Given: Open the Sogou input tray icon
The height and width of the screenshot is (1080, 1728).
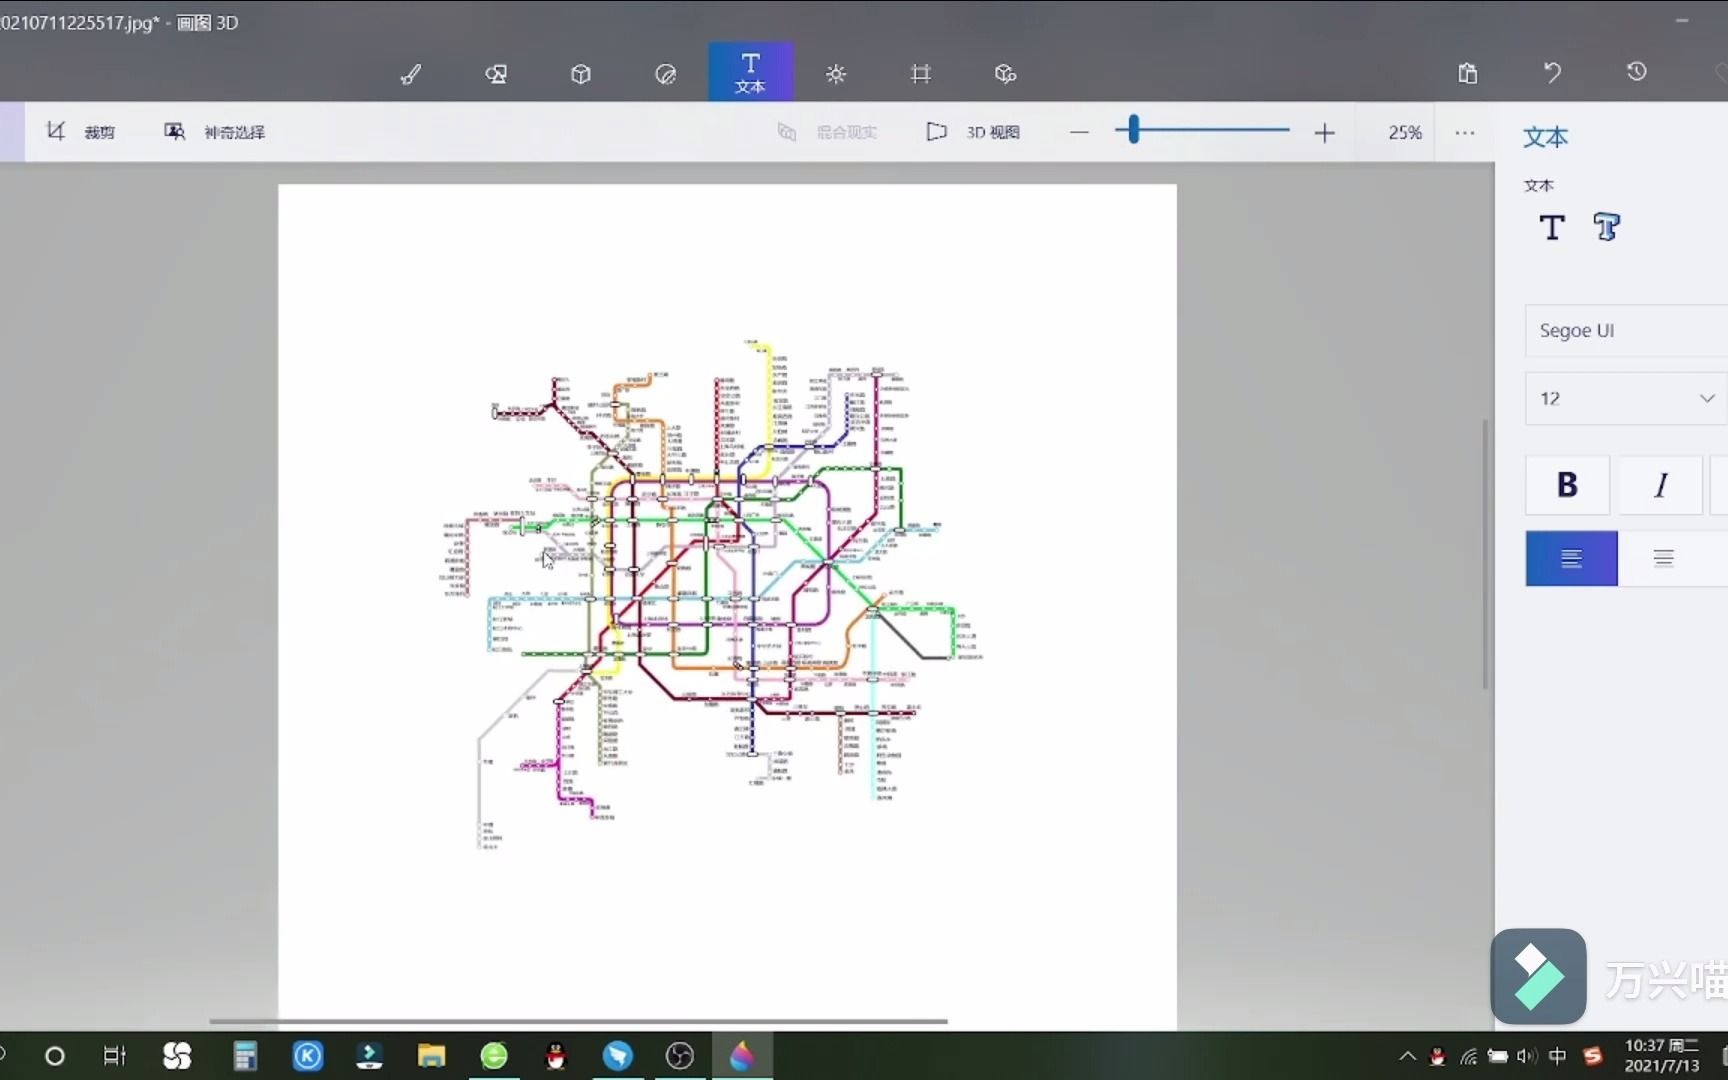Looking at the screenshot, I should pyautogui.click(x=1593, y=1056).
